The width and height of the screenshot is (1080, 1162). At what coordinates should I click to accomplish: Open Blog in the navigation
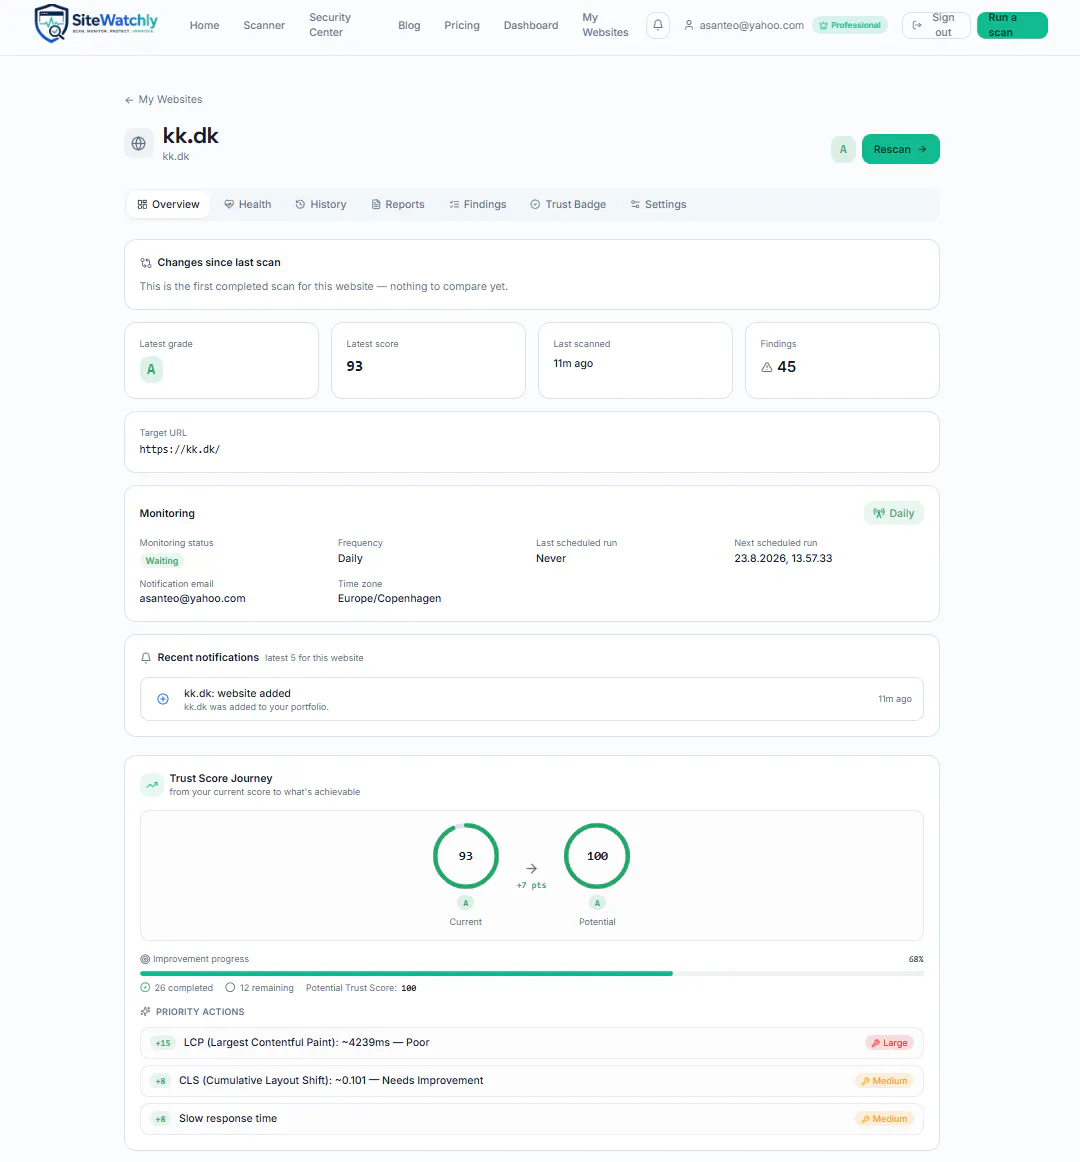pyautogui.click(x=409, y=25)
